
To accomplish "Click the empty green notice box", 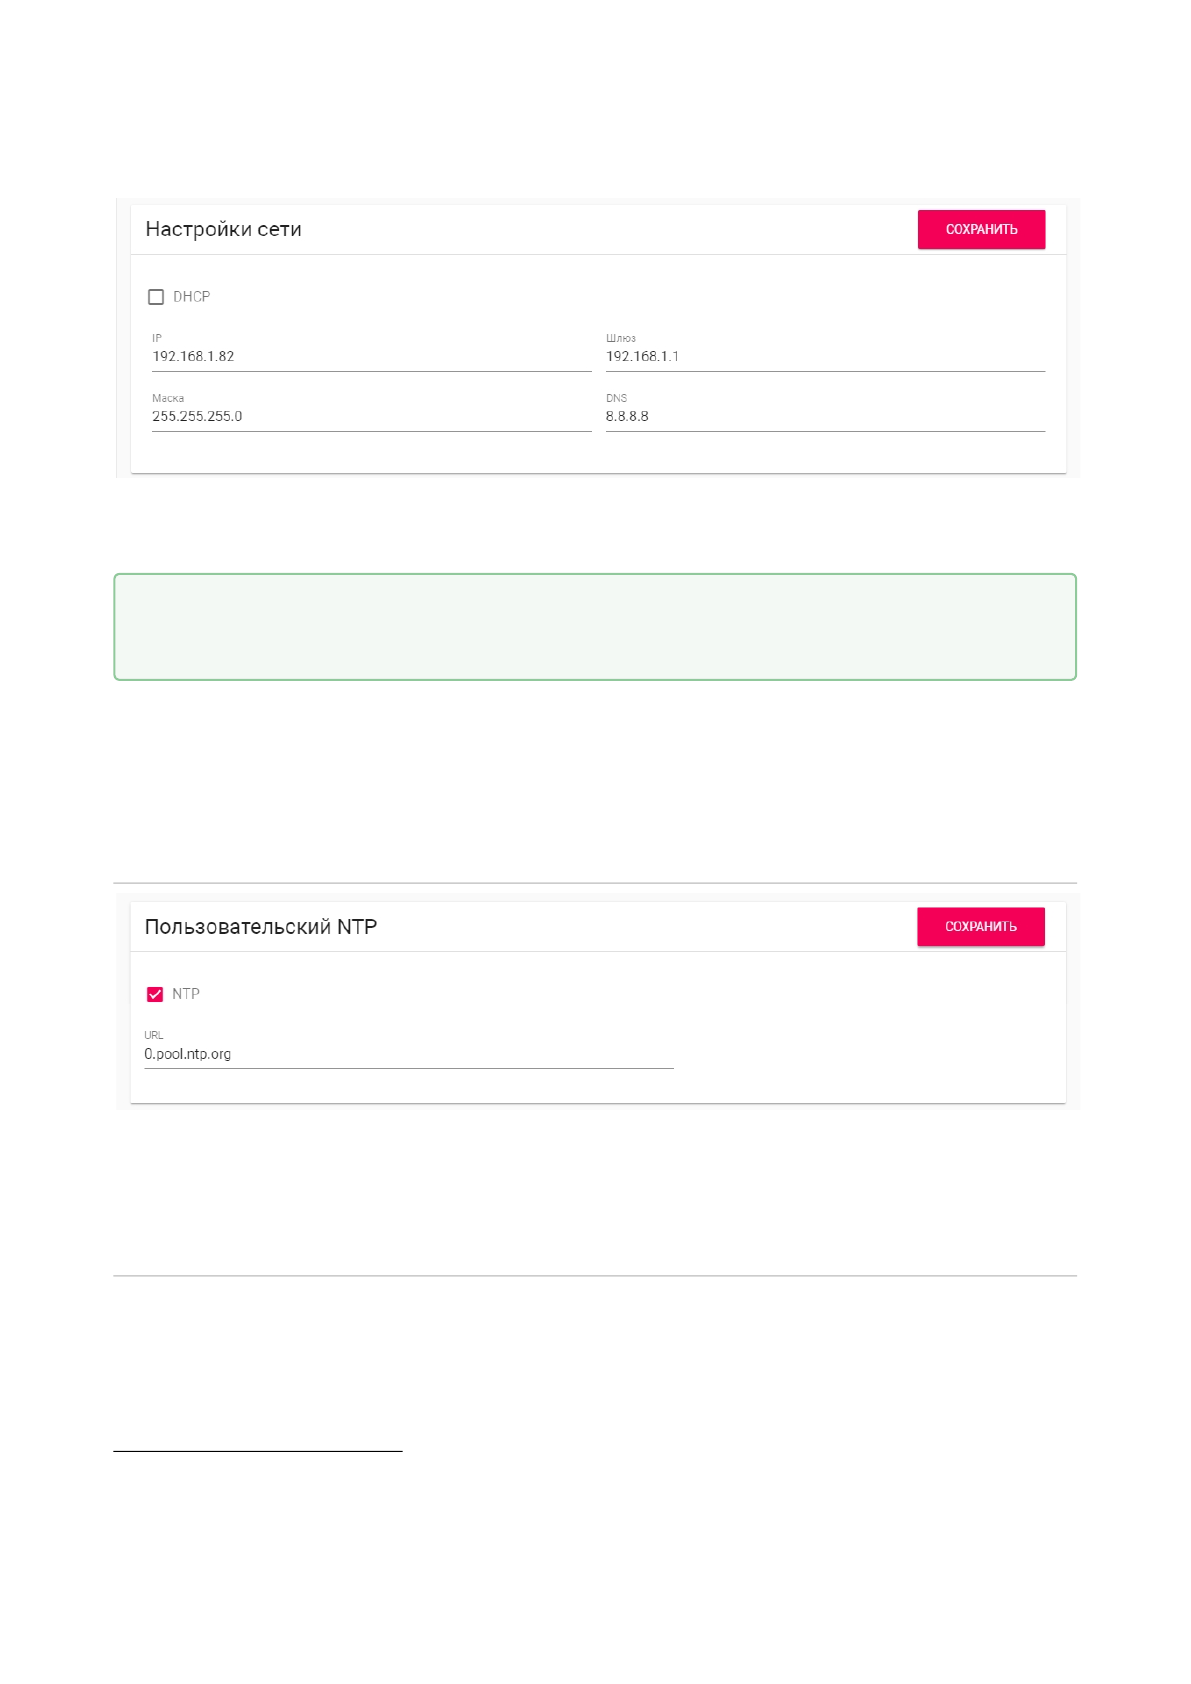I will (595, 627).
